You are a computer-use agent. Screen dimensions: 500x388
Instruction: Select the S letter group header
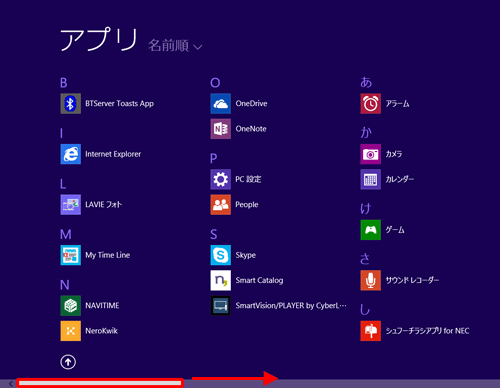(x=214, y=234)
